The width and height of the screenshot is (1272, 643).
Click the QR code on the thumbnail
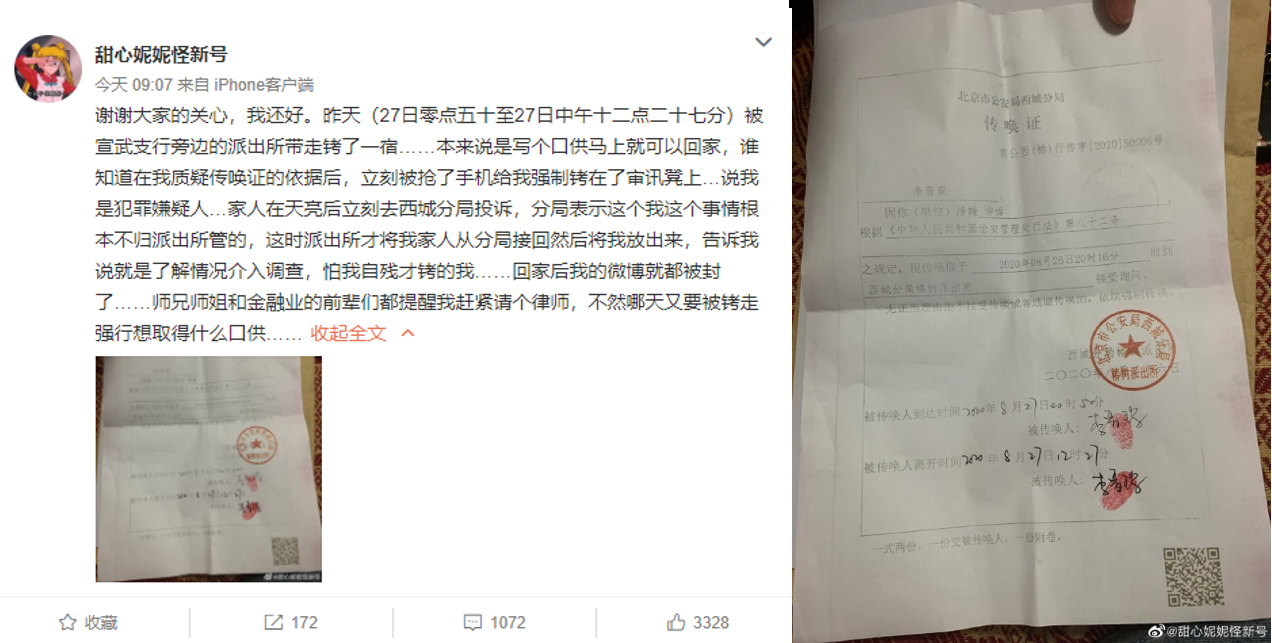tap(285, 551)
